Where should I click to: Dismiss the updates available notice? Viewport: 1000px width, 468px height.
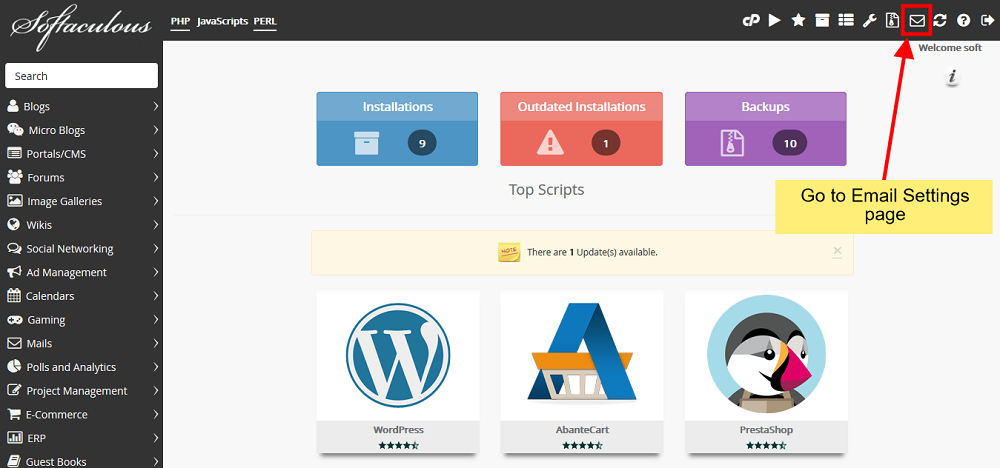[x=837, y=251]
